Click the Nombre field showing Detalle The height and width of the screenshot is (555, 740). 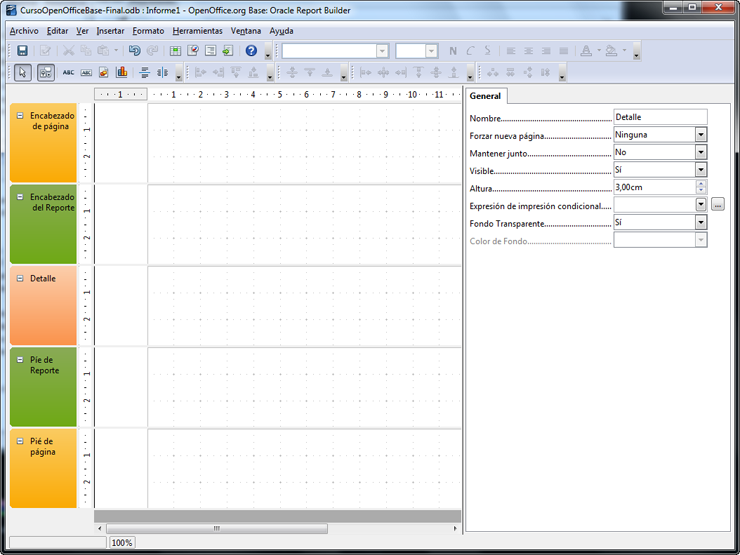click(x=660, y=117)
